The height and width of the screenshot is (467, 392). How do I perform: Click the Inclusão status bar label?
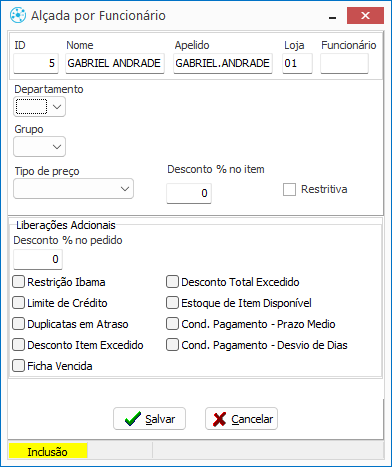point(48,452)
